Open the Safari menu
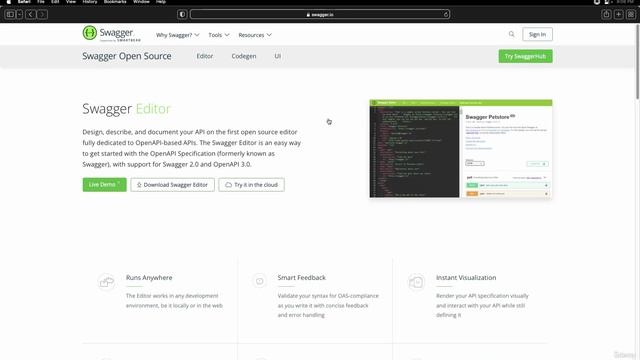The height and width of the screenshot is (360, 640). point(24,2)
